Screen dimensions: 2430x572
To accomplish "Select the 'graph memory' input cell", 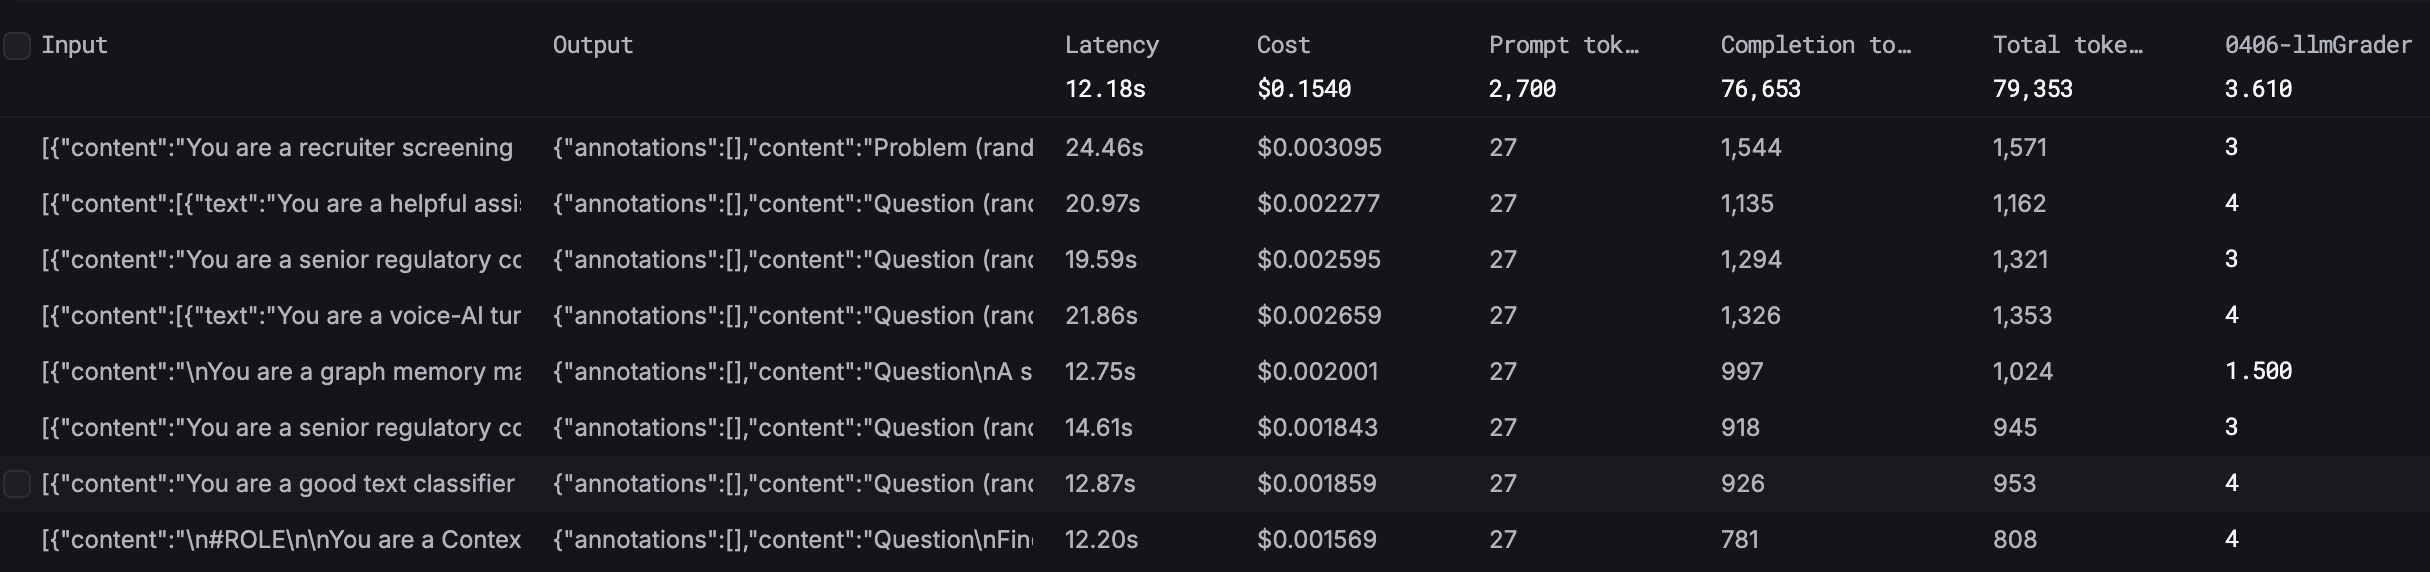I will tap(281, 372).
